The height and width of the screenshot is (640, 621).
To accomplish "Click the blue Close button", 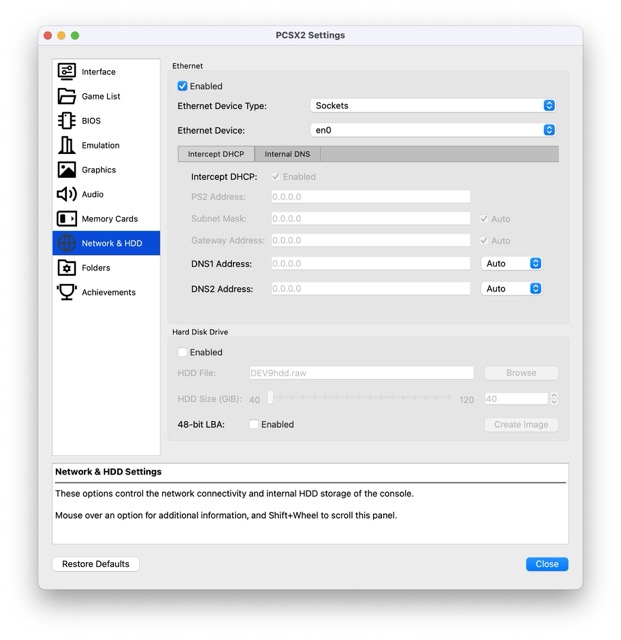I will 547,564.
